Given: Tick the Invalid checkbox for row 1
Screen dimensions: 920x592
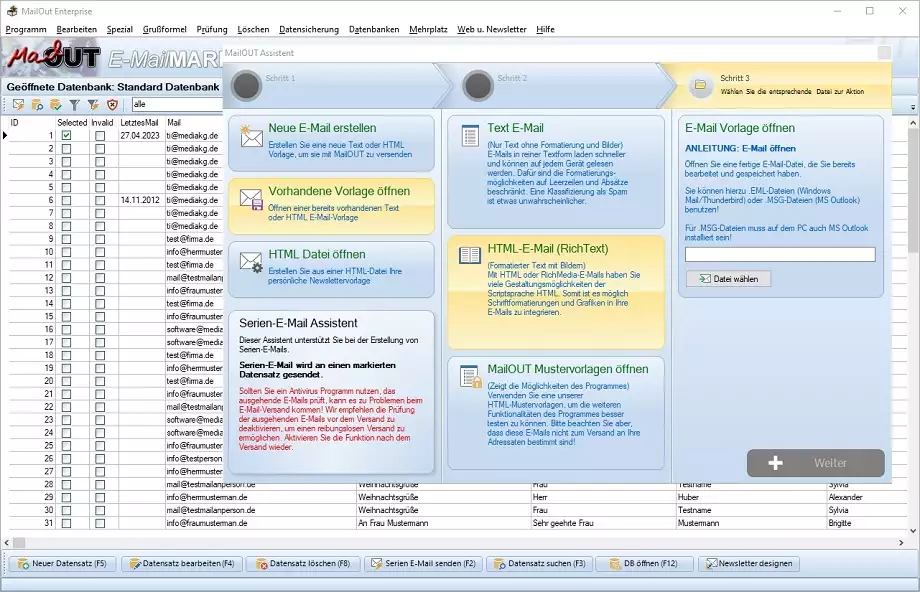Looking at the screenshot, I should coord(100,136).
